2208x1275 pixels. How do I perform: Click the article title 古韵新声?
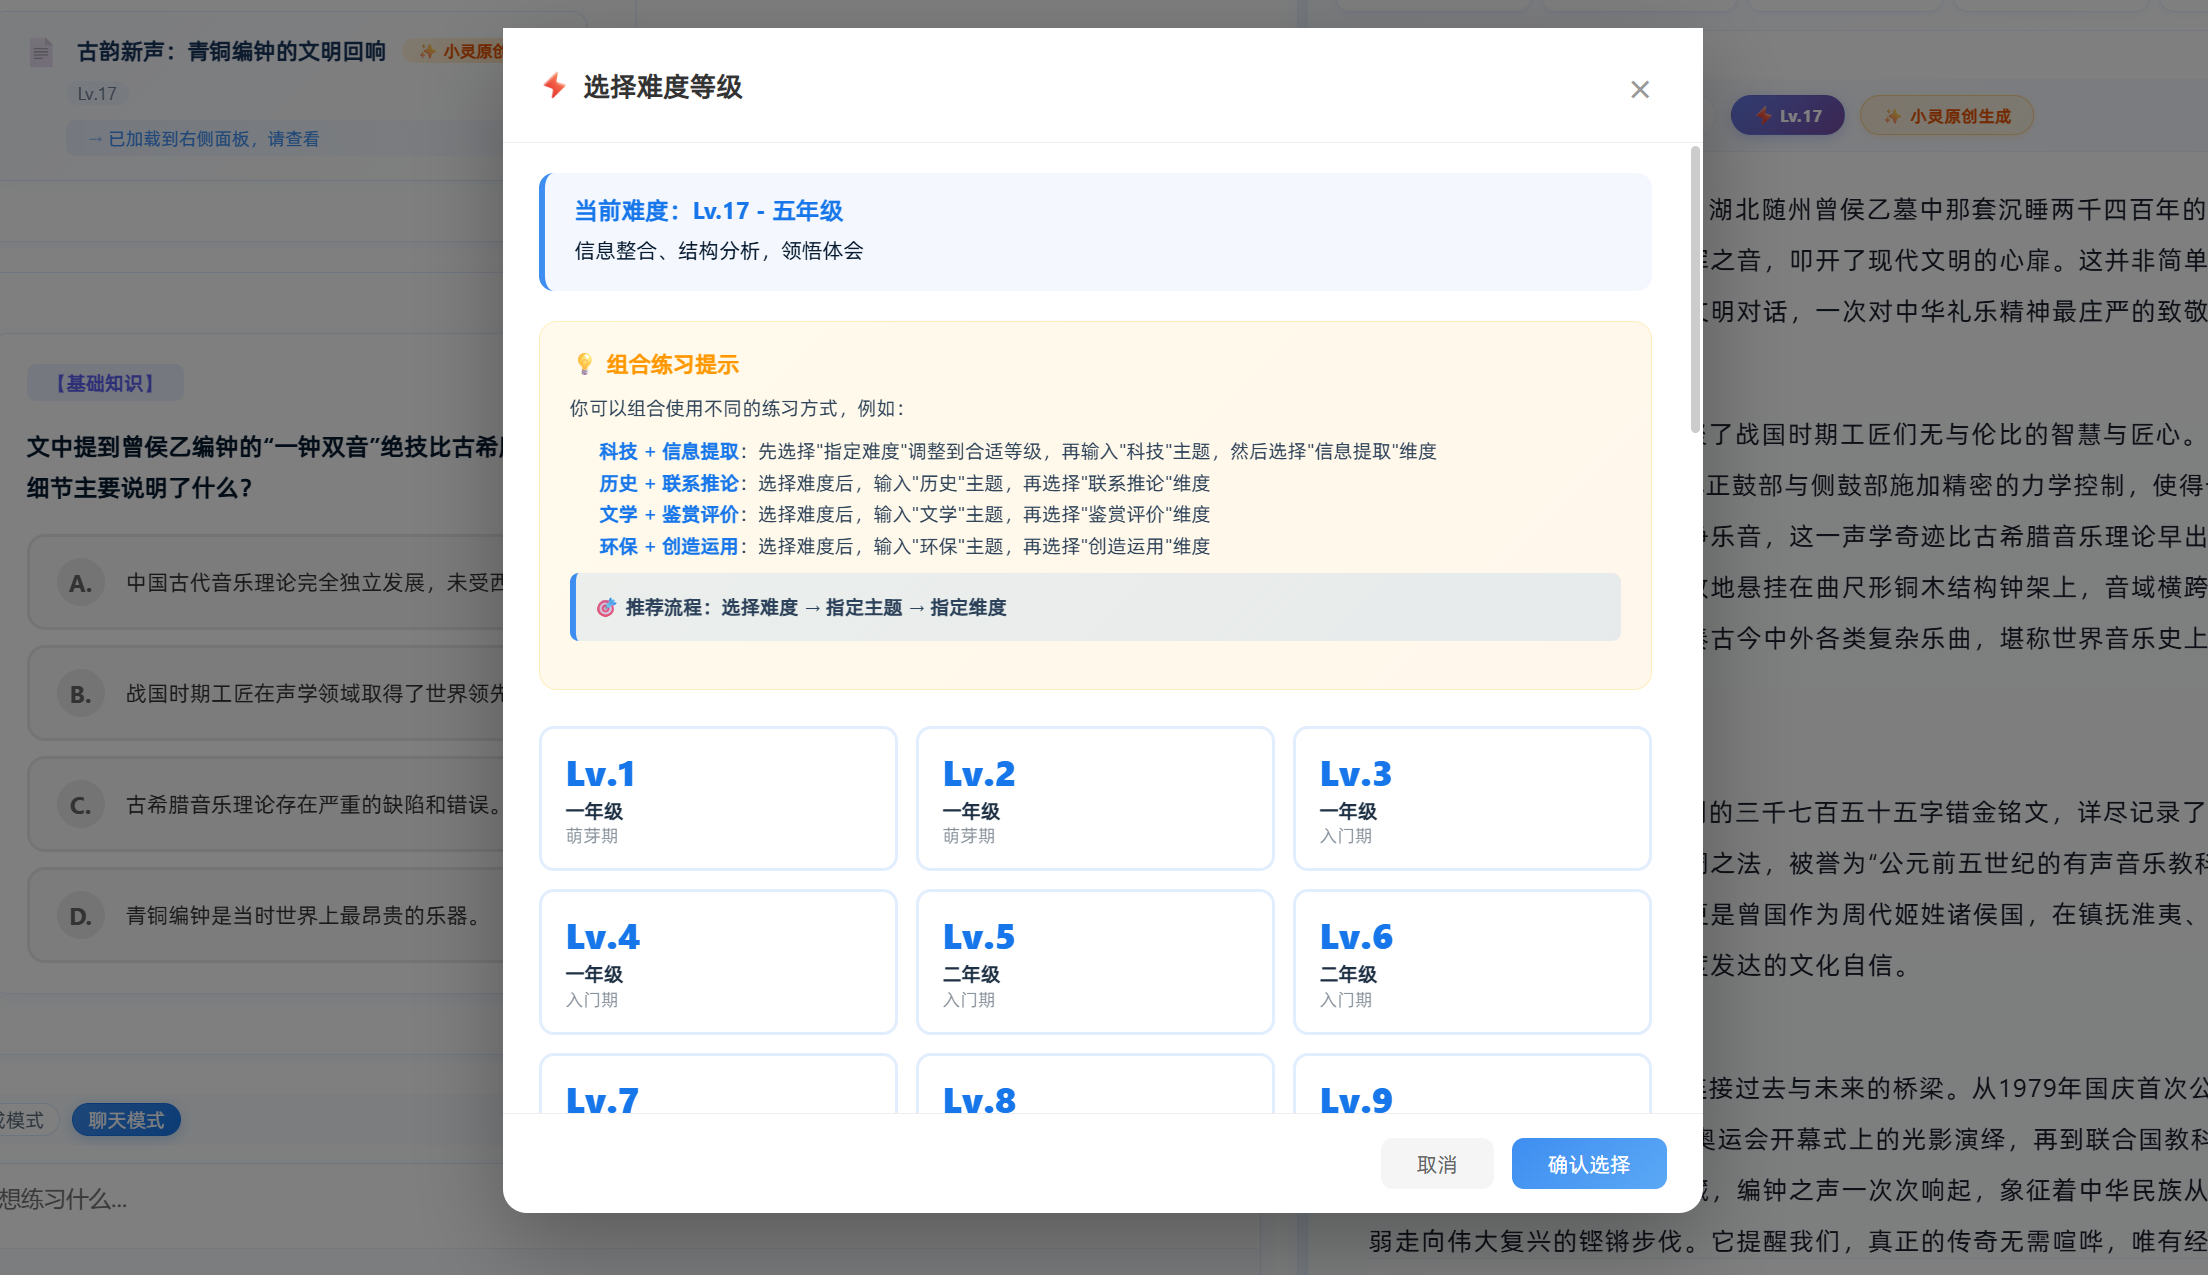click(x=231, y=52)
